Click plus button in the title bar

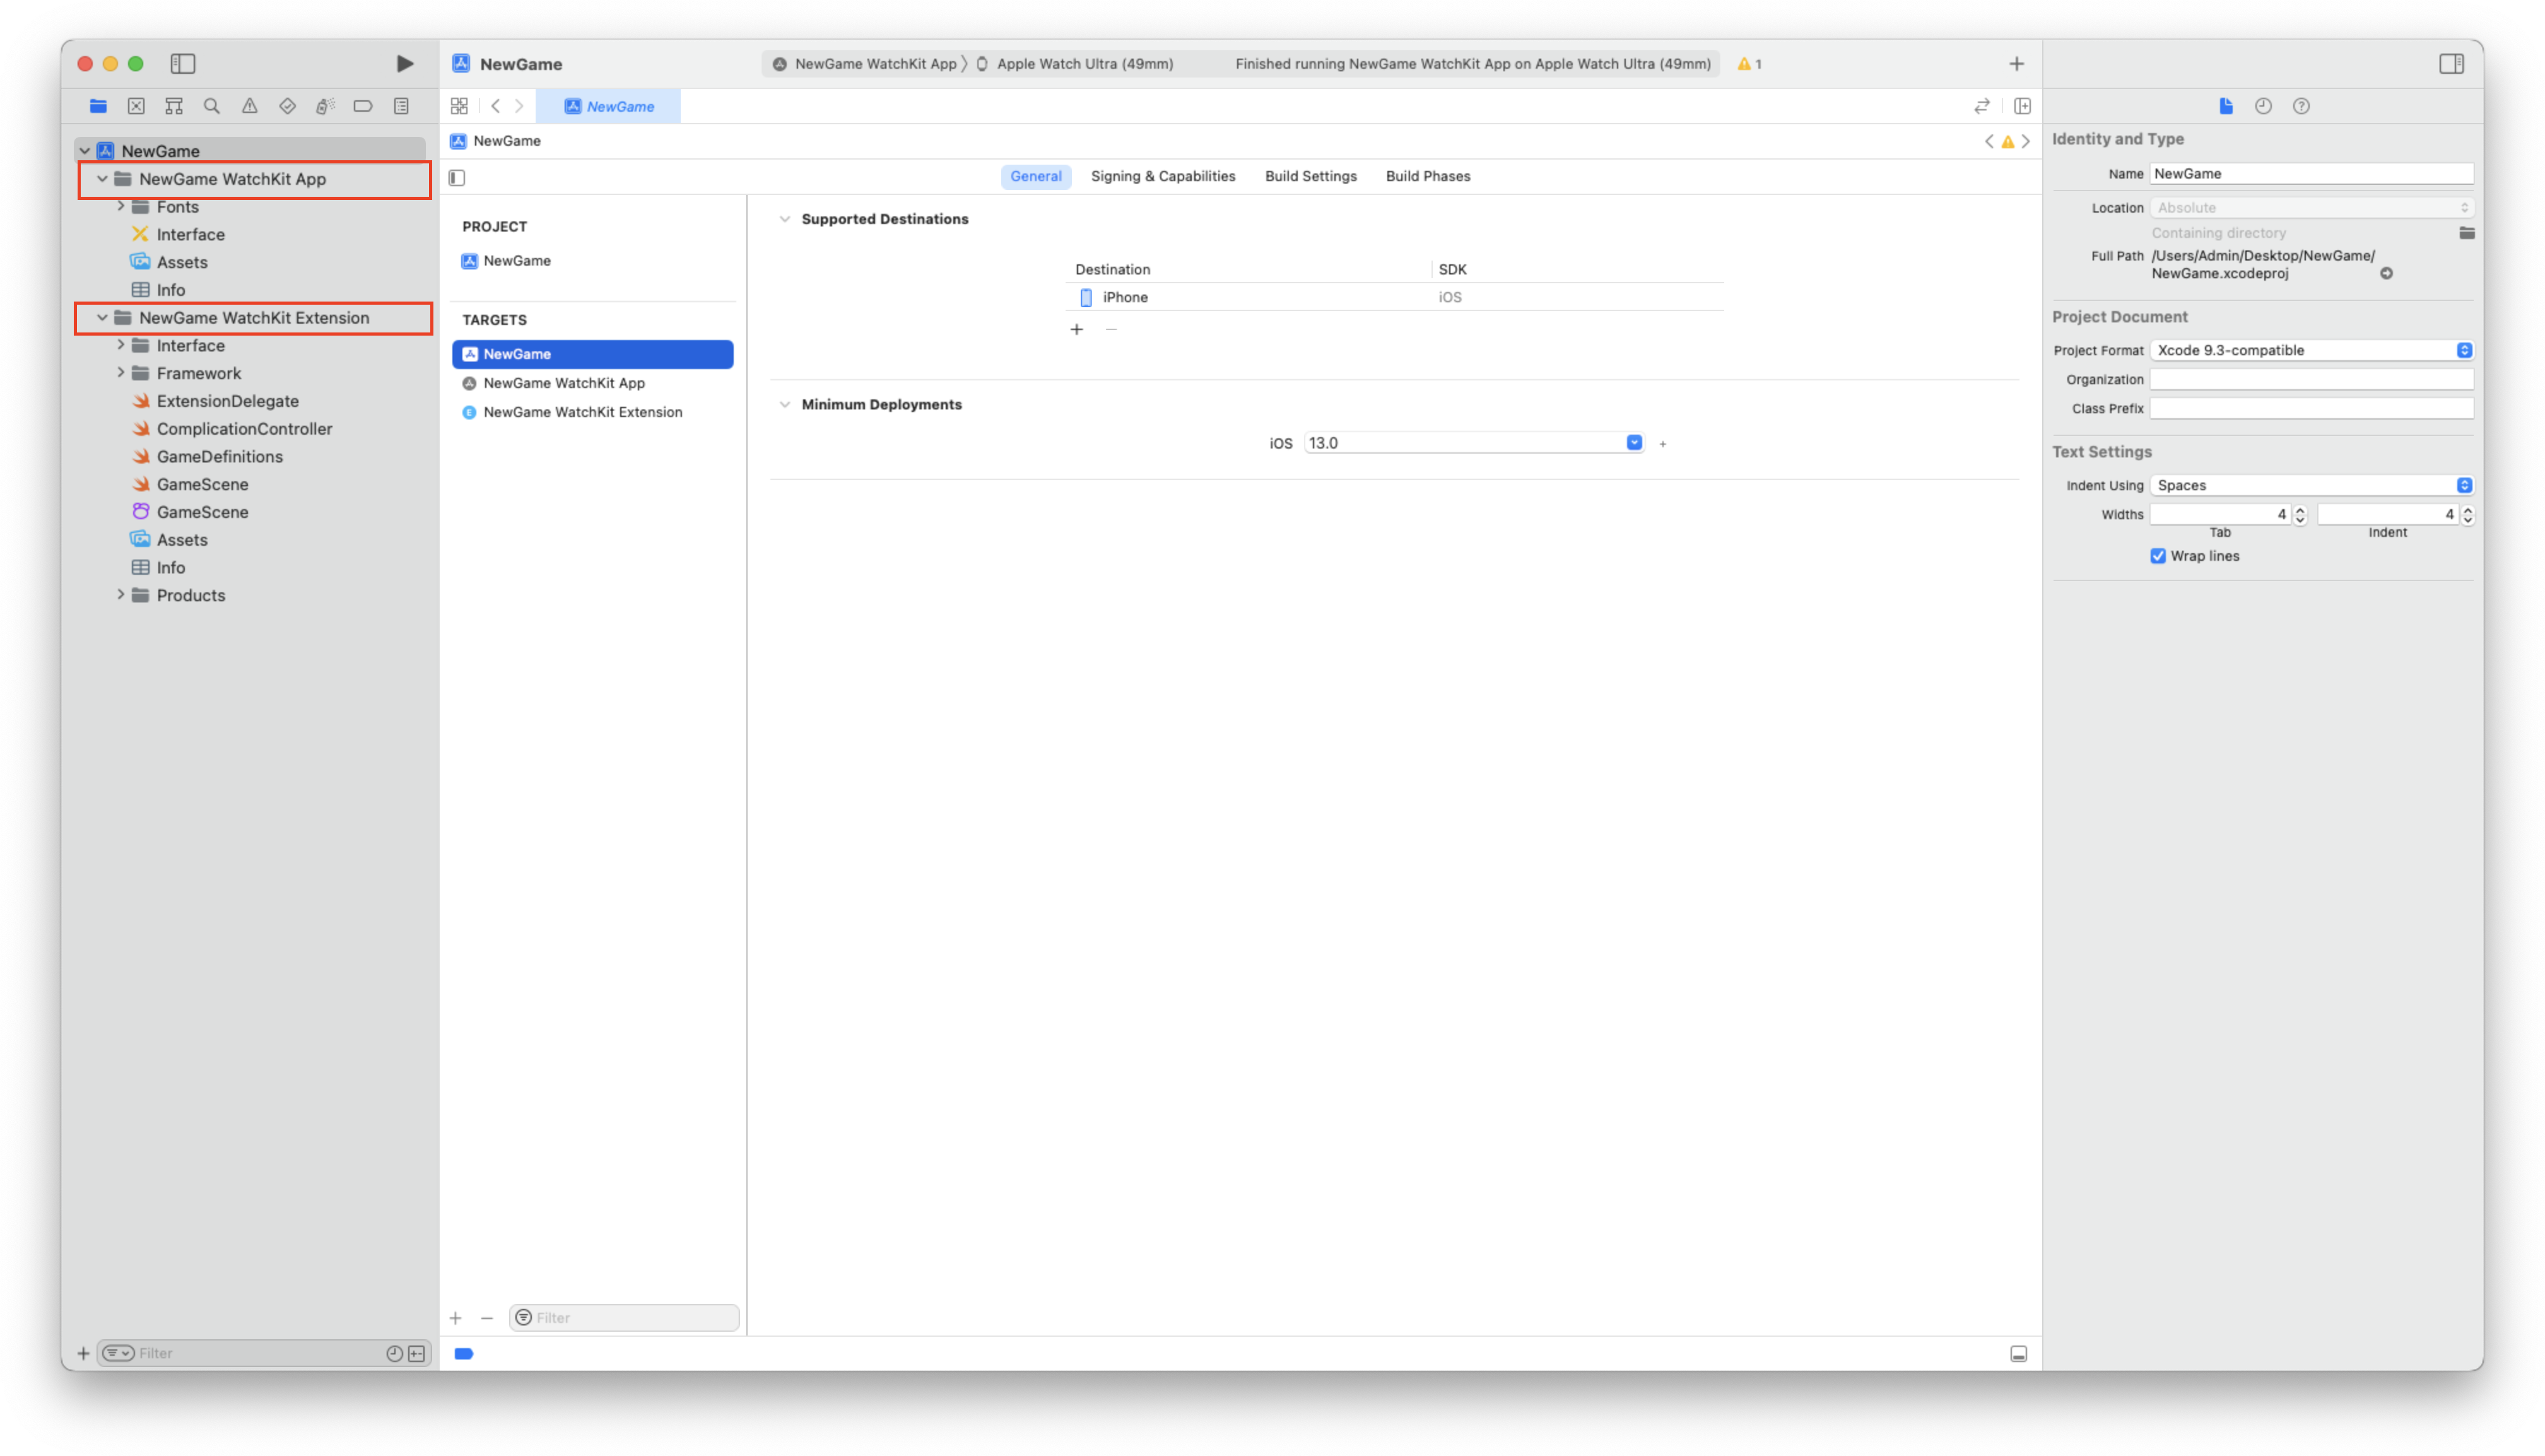(x=2017, y=64)
